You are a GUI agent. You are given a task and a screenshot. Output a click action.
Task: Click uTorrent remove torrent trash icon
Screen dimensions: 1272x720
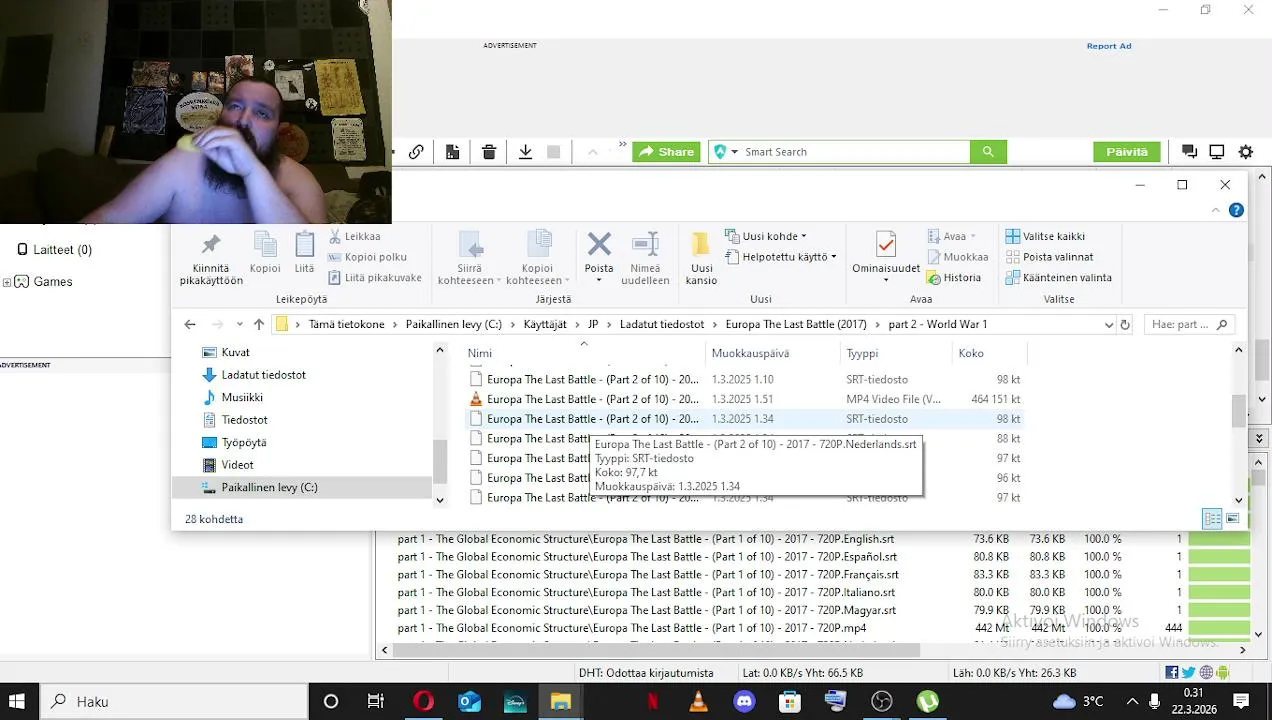tap(489, 152)
